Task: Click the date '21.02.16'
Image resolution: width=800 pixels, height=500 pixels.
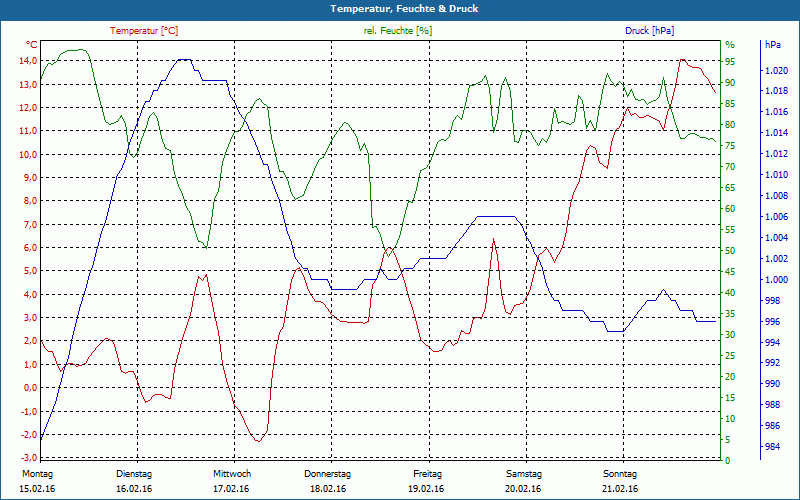Action: [x=620, y=489]
